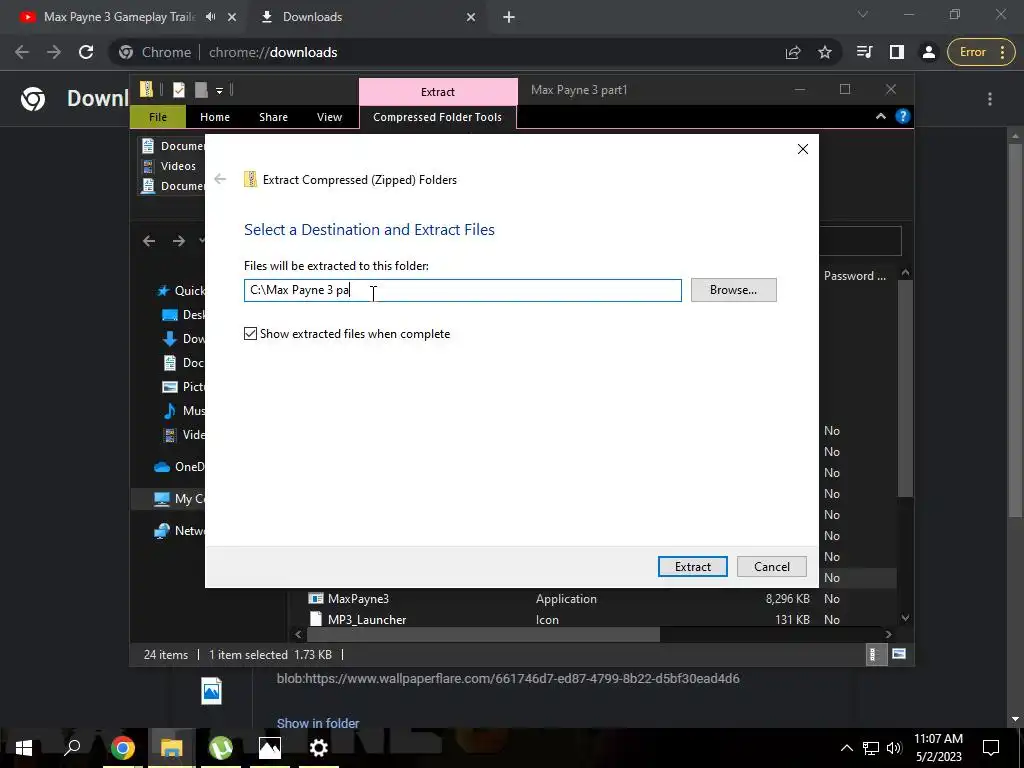The image size is (1024, 768).
Task: Select Quick access in the navigation pane
Action: pos(181,291)
